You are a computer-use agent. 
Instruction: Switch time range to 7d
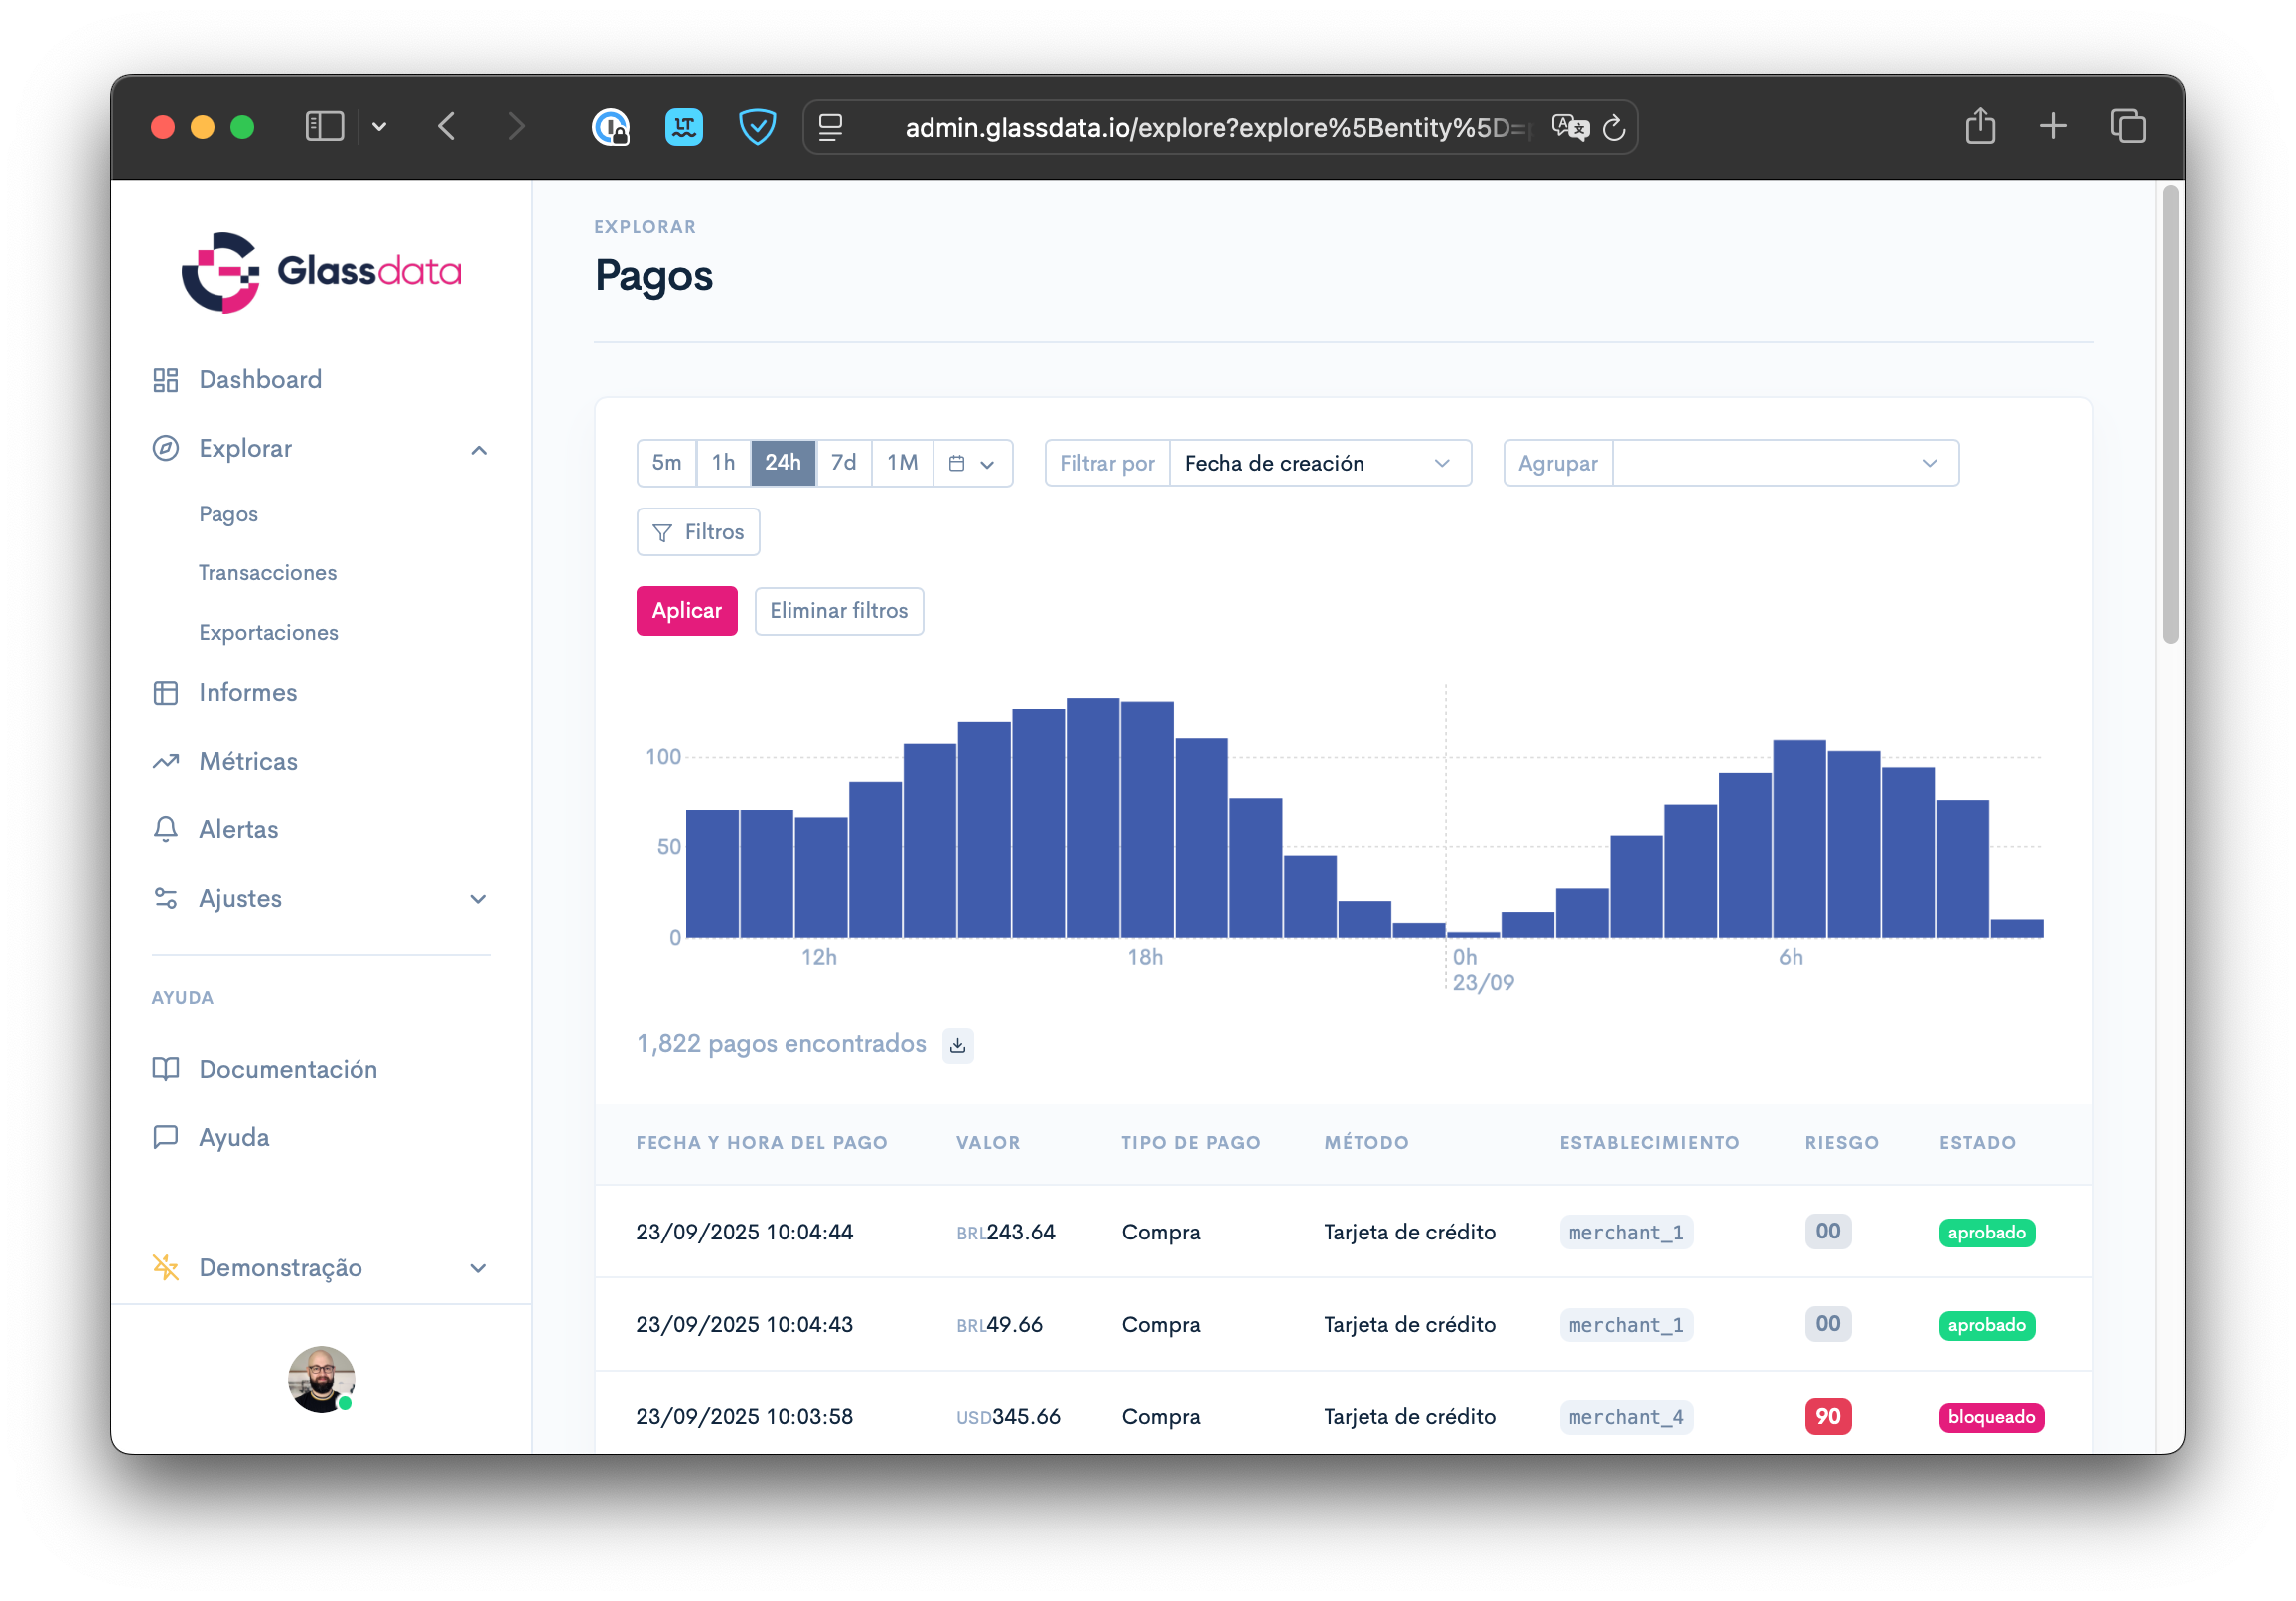tap(843, 463)
